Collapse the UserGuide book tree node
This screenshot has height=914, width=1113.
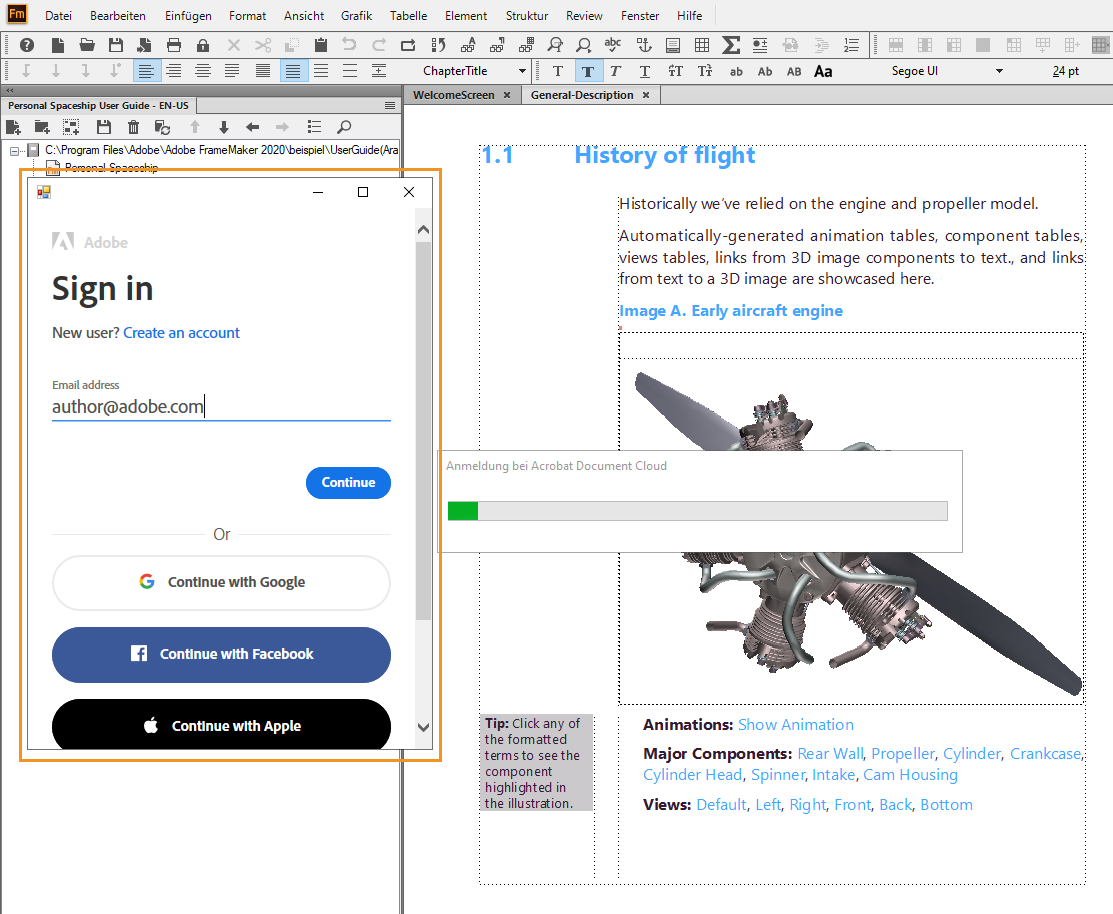click(x=15, y=150)
